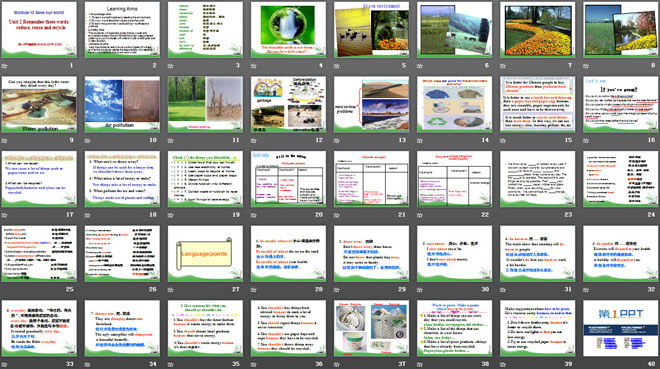Click the animation star icon under slide 19
Image resolution: width=660 pixels, height=369 pixels.
tap(171, 215)
